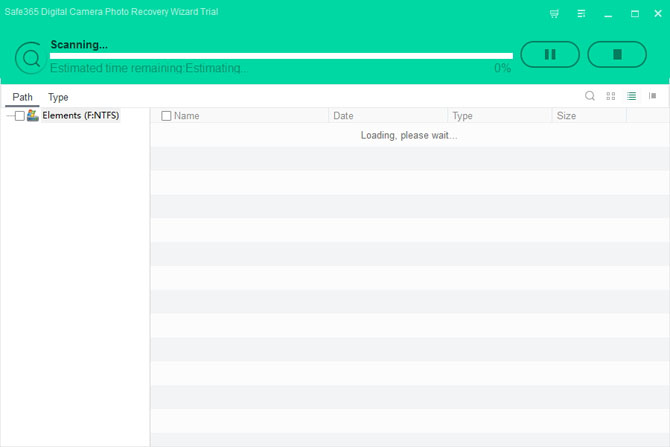
Task: Switch to list view
Action: (632, 96)
